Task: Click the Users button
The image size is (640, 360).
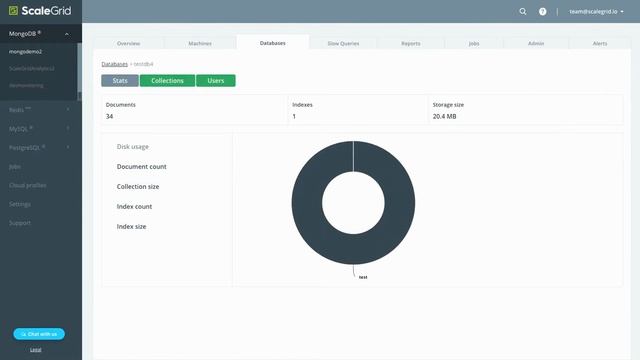Action: tap(216, 80)
